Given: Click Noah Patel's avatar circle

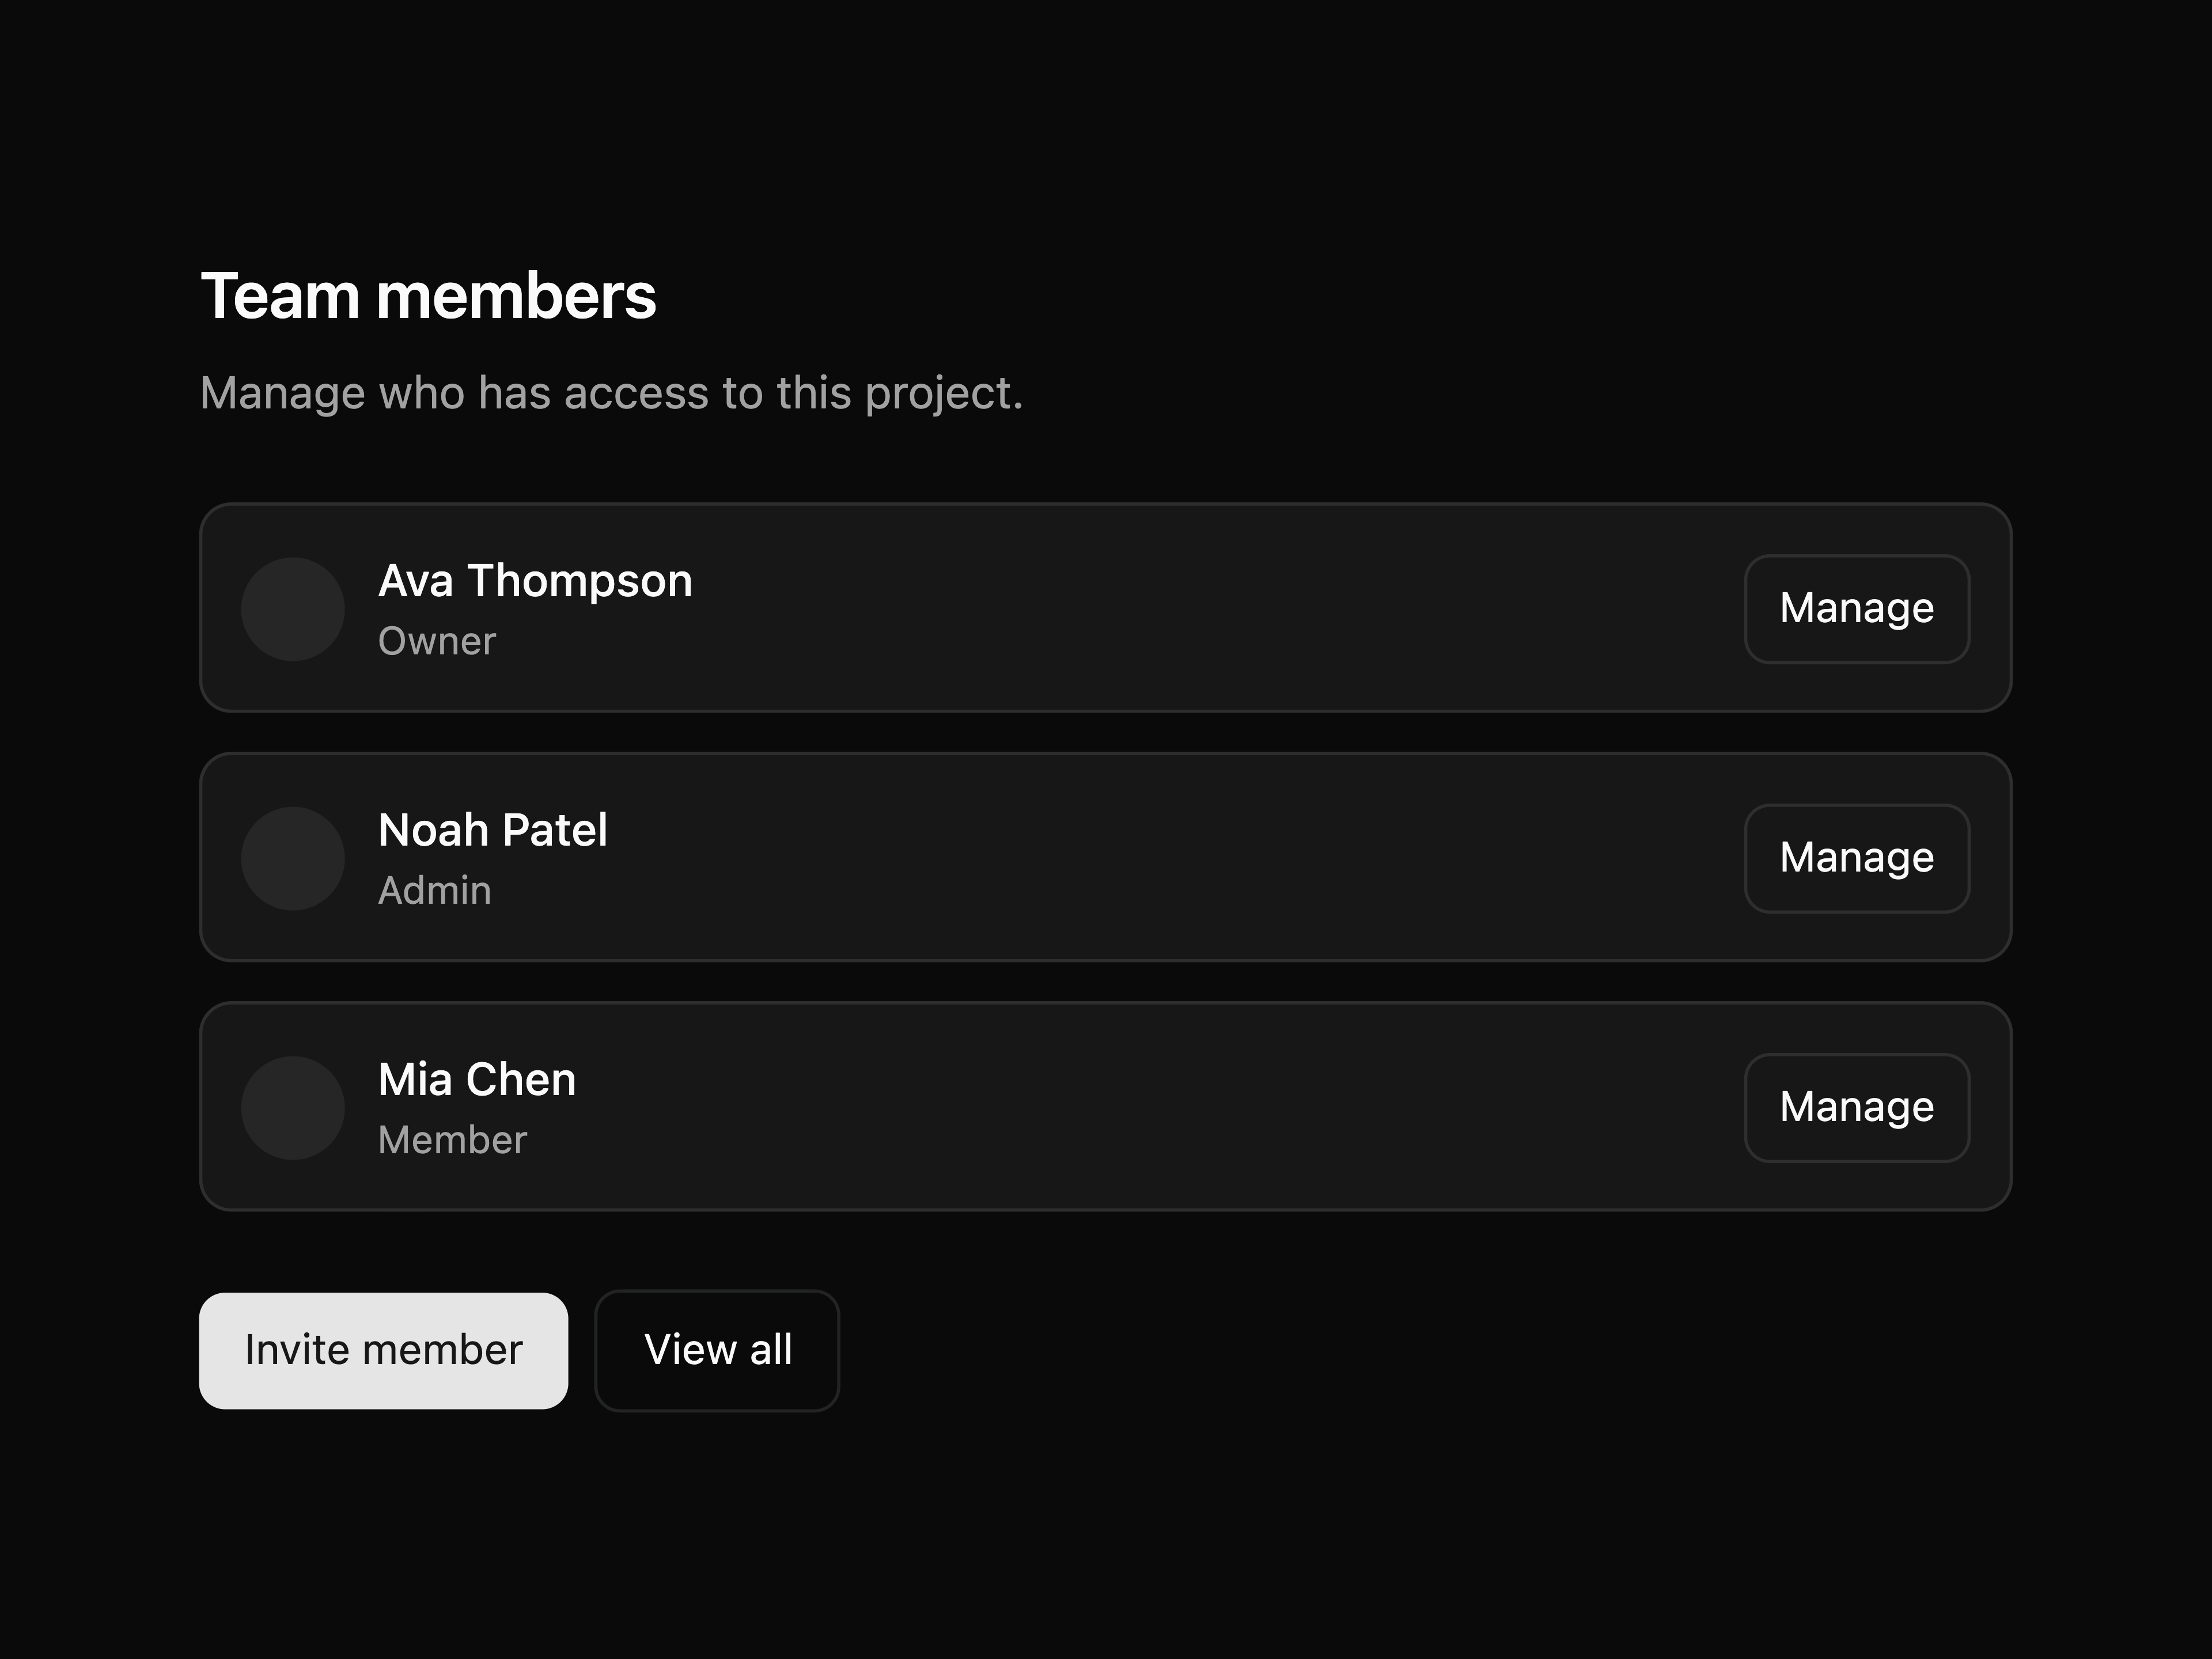Looking at the screenshot, I should point(293,858).
